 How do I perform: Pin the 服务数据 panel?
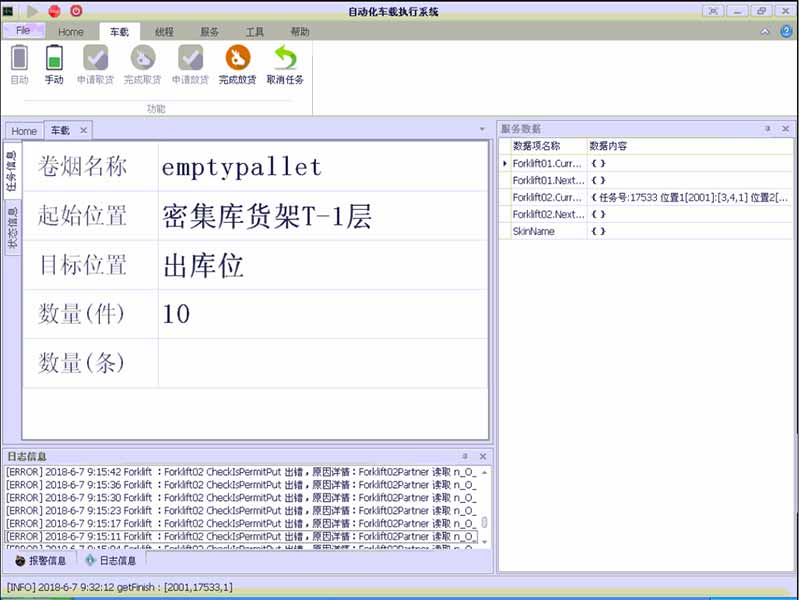click(x=768, y=129)
